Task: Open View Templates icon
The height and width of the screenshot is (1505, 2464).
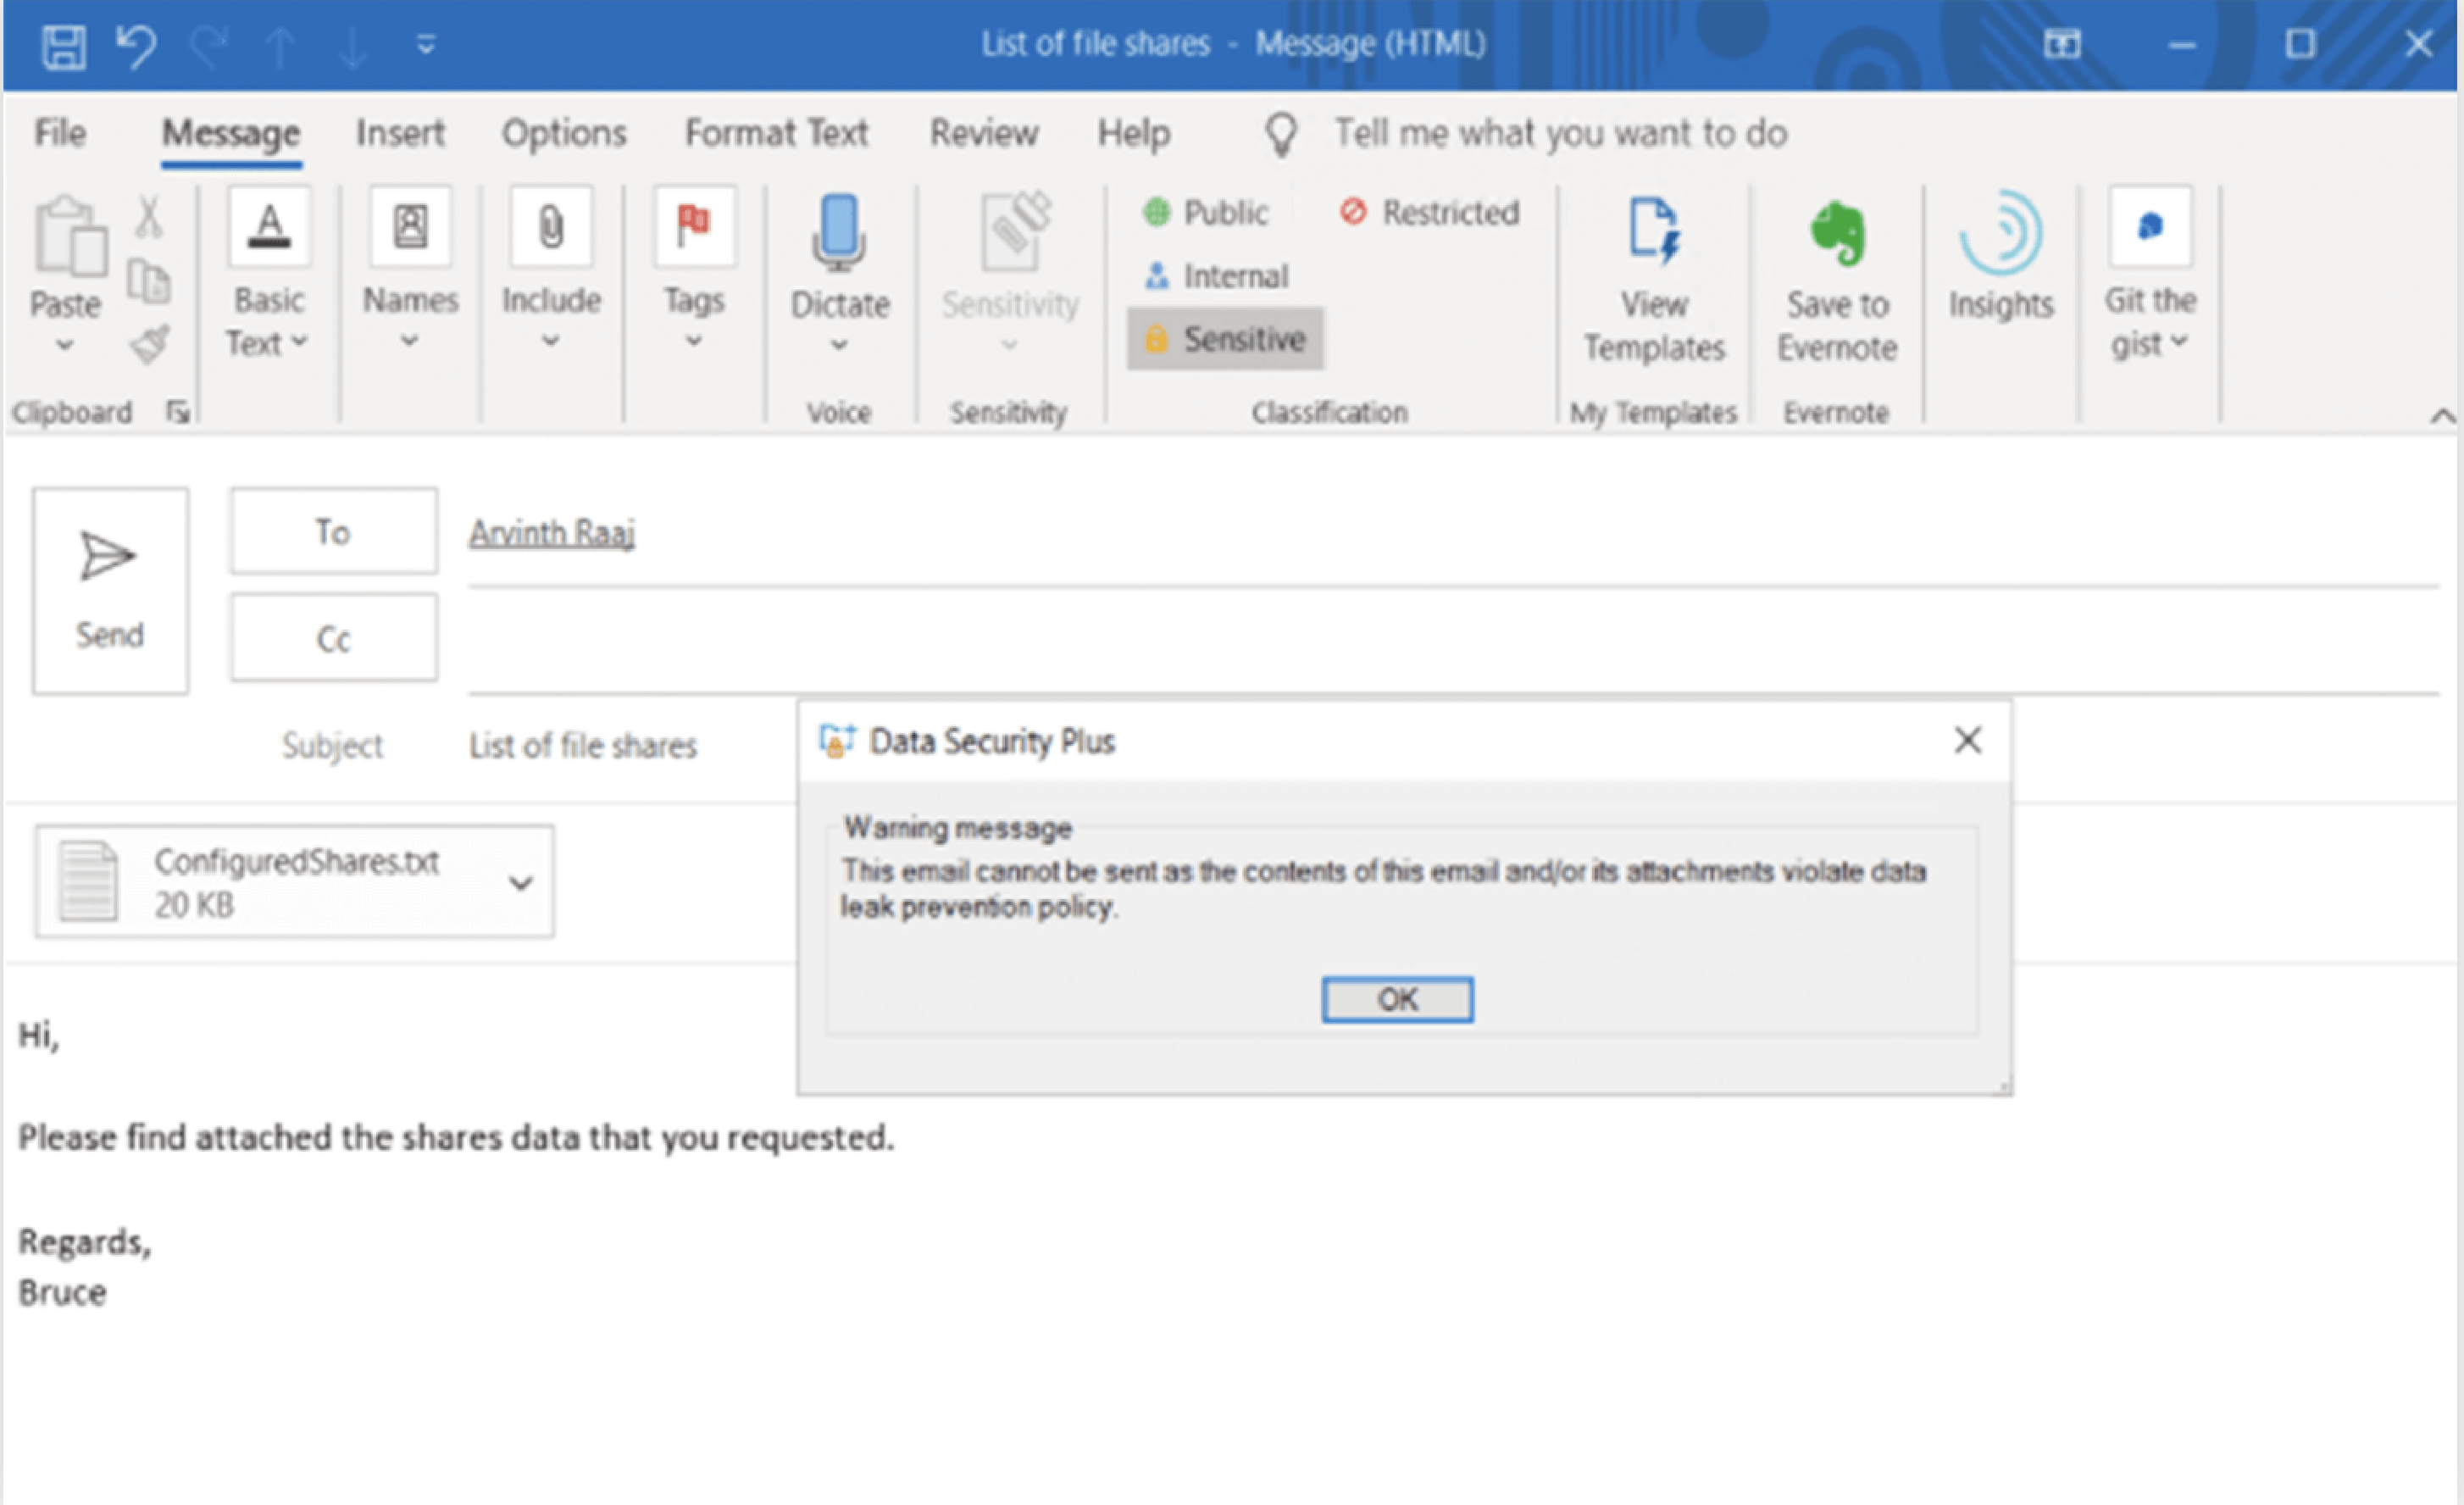Action: tap(1653, 233)
